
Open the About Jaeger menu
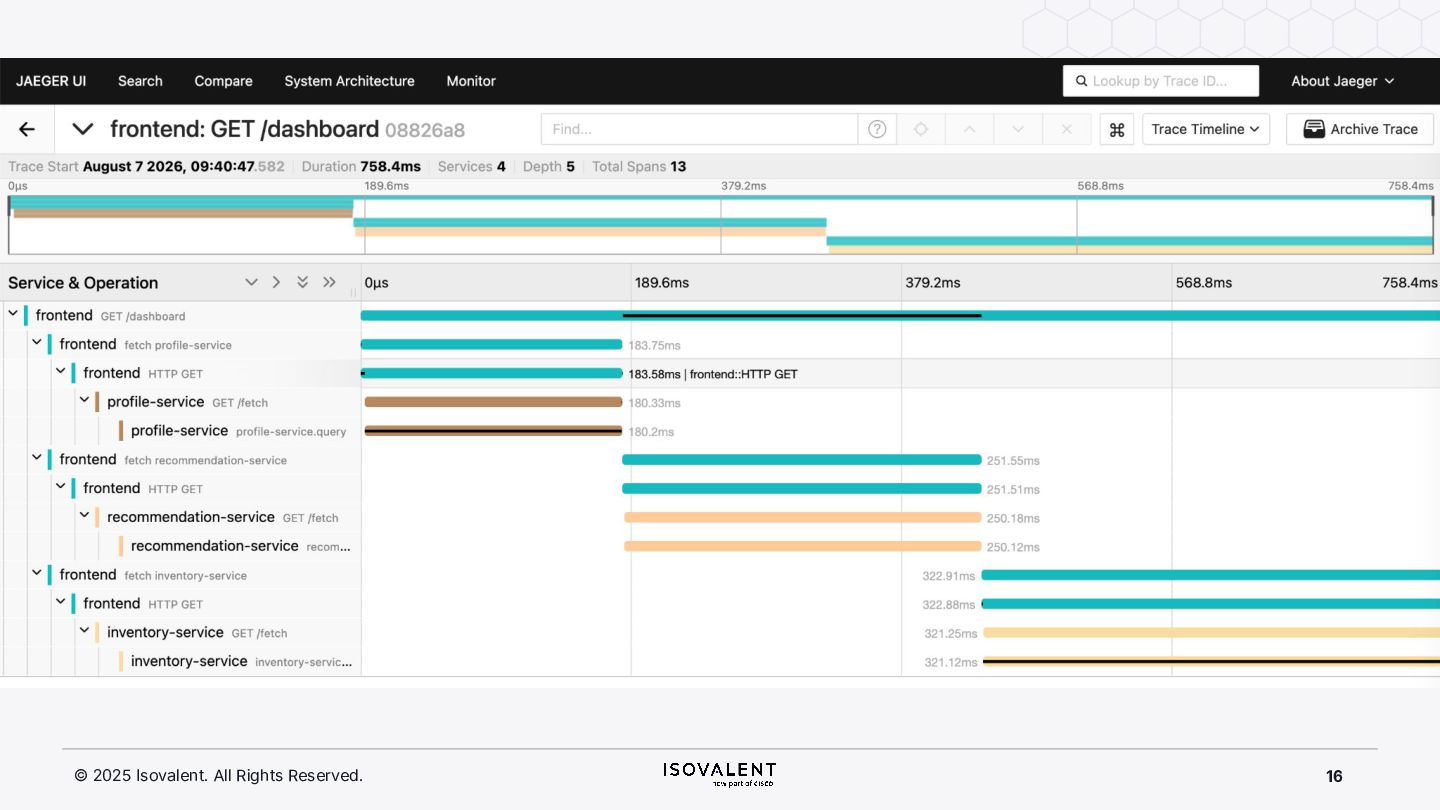coord(1342,81)
